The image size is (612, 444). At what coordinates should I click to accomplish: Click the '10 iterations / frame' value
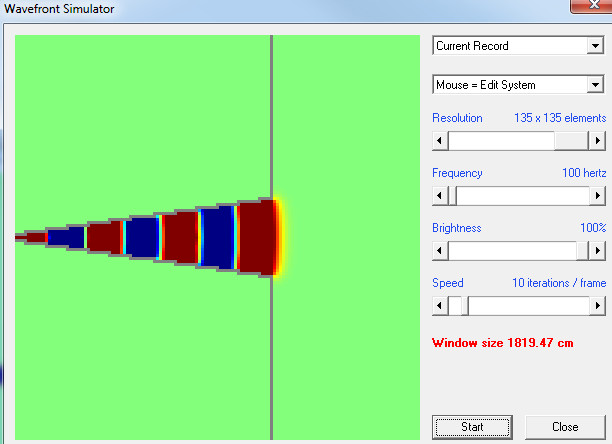coord(559,282)
